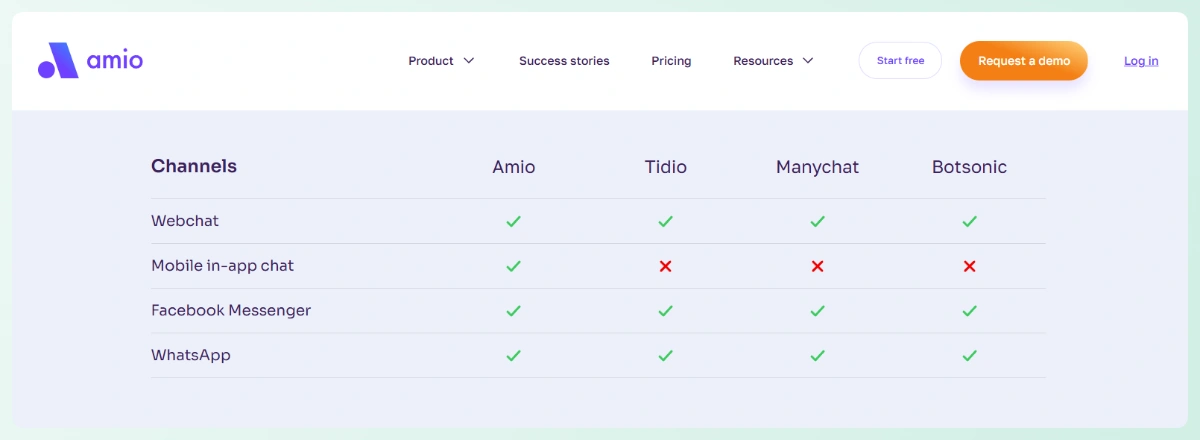Viewport: 1200px width, 440px height.
Task: Expand the Resources dropdown chevron
Action: (x=808, y=61)
